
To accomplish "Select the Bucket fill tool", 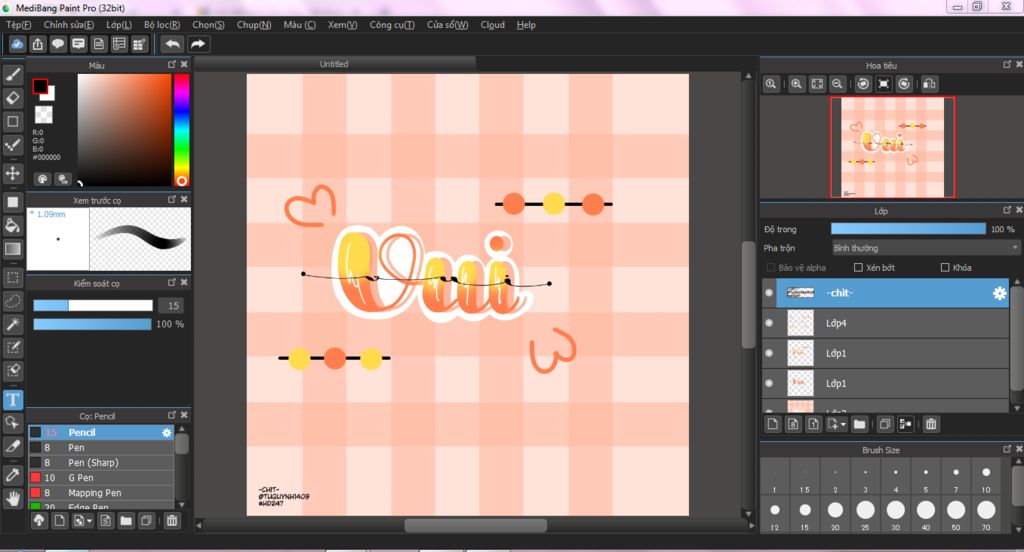I will point(12,225).
